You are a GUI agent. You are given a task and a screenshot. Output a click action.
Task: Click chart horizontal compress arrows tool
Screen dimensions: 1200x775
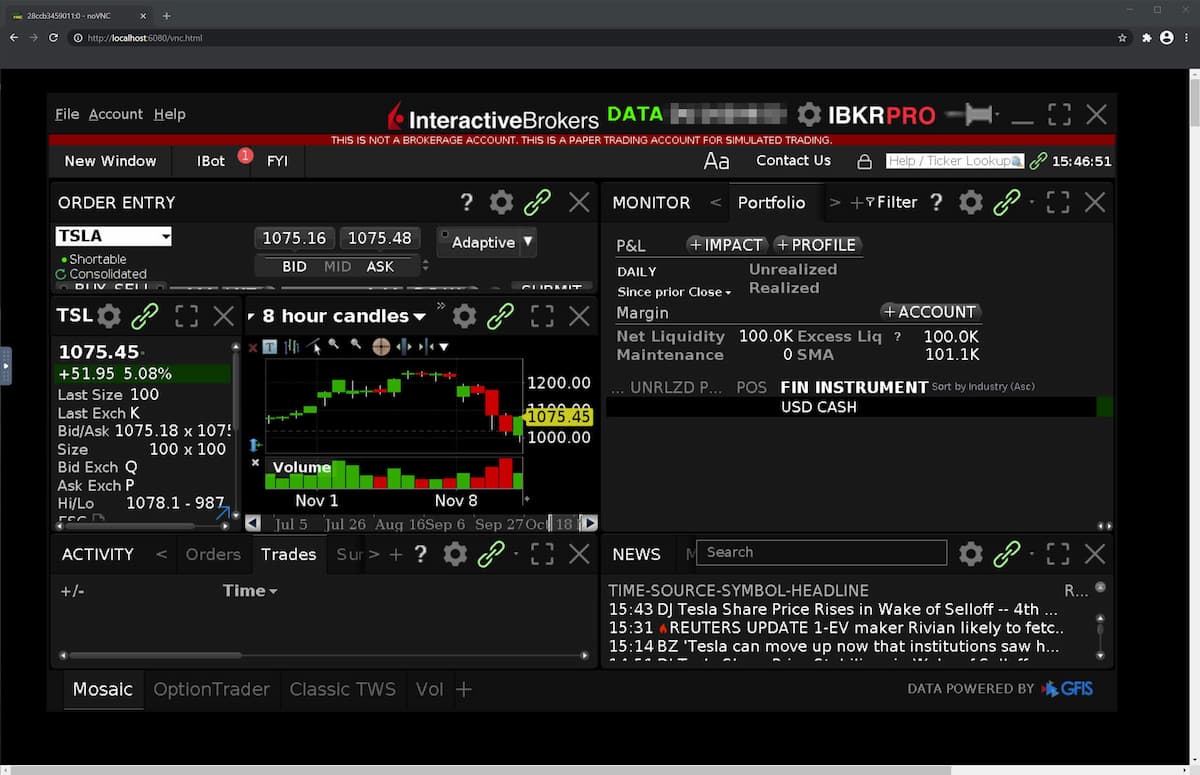tap(426, 347)
